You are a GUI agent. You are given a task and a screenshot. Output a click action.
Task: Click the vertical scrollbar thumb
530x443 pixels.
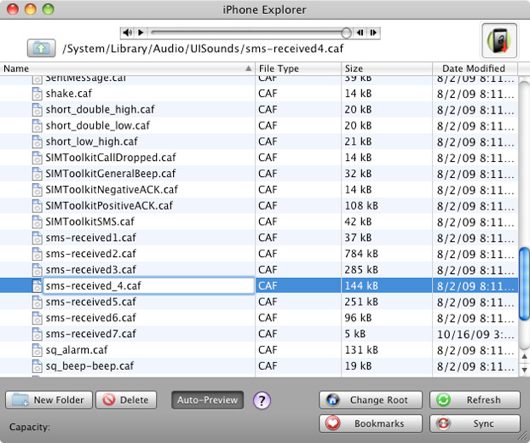(x=524, y=284)
